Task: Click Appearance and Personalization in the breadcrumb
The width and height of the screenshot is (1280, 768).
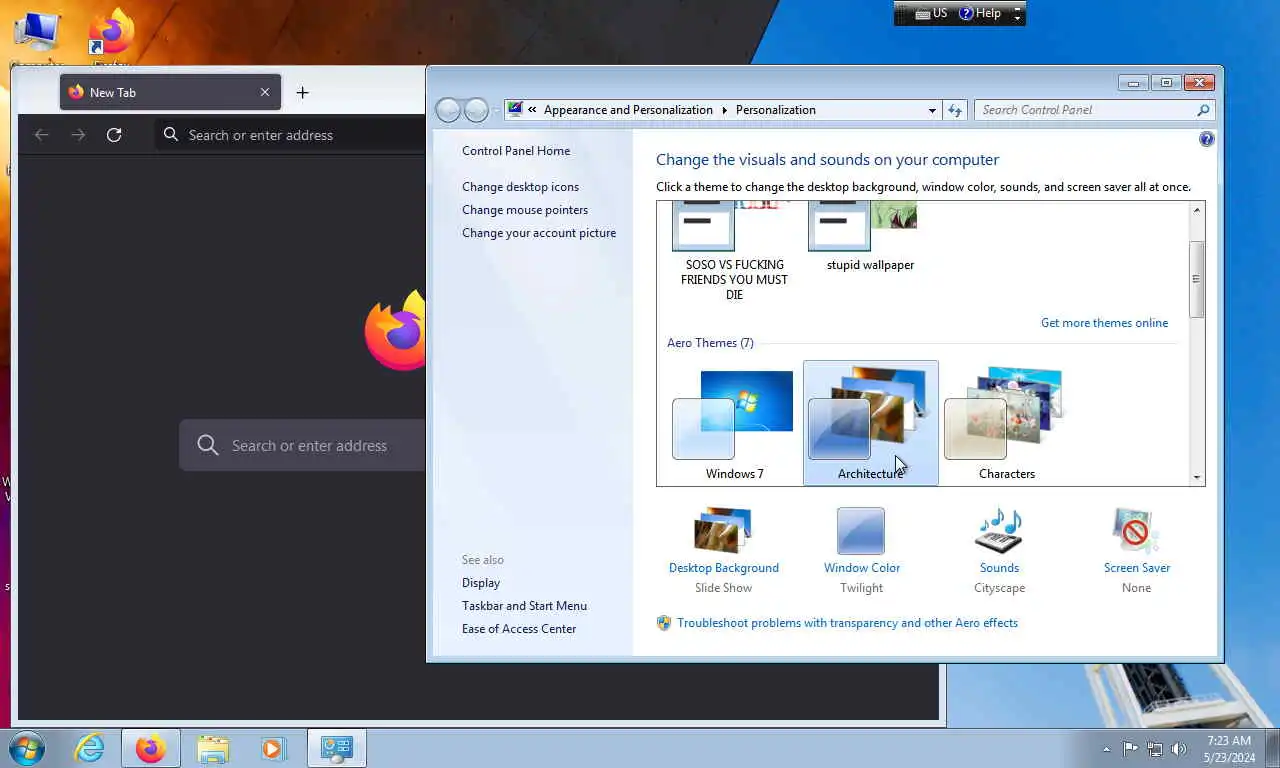Action: click(628, 110)
